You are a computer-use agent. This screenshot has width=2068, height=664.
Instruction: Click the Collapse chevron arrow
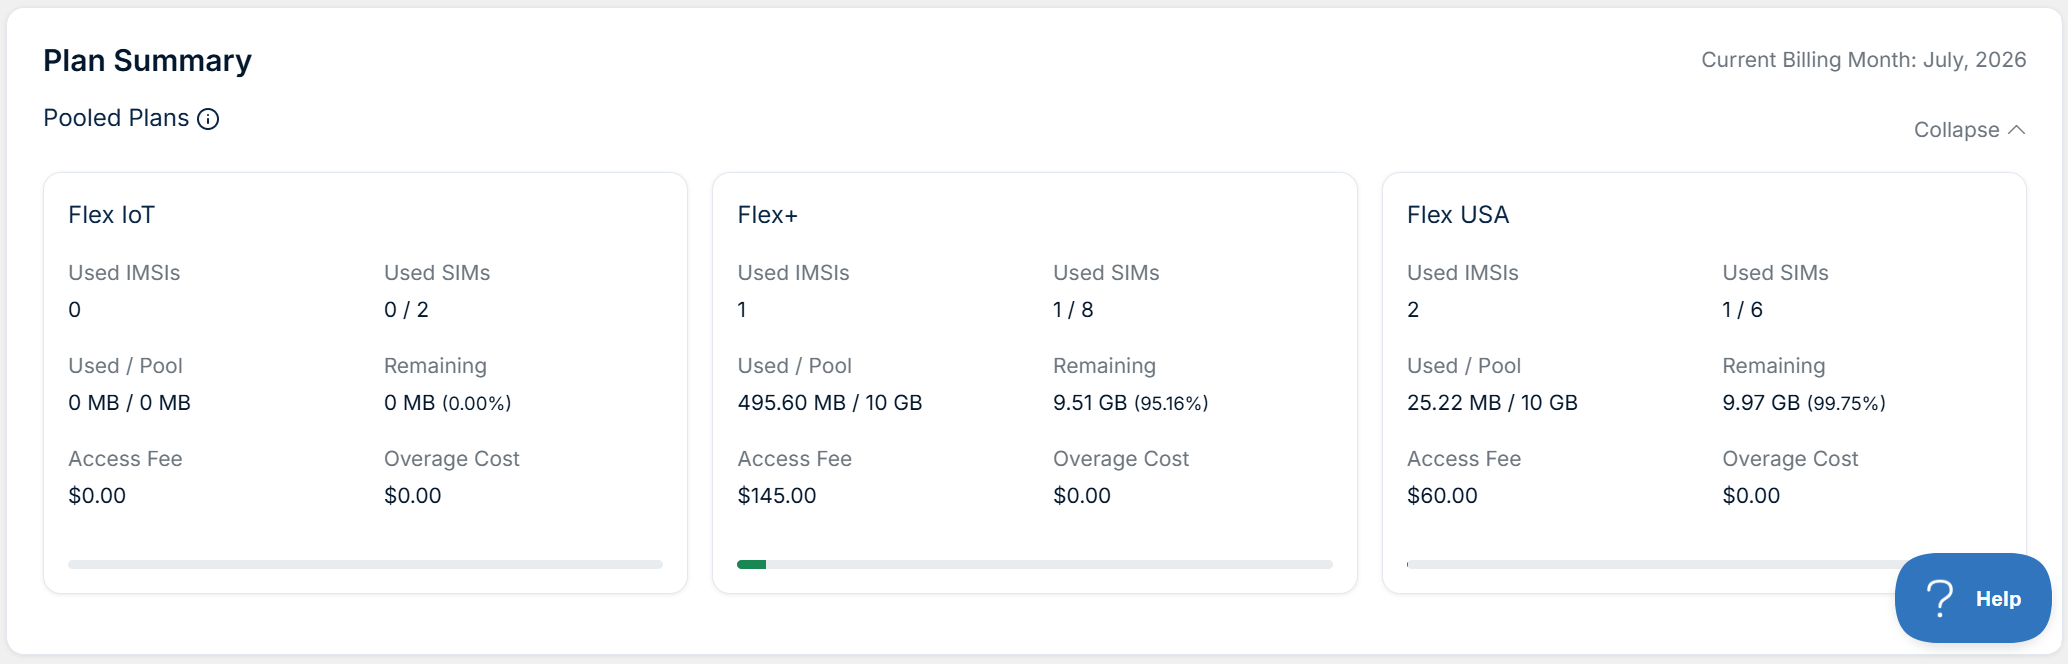(x=2016, y=130)
